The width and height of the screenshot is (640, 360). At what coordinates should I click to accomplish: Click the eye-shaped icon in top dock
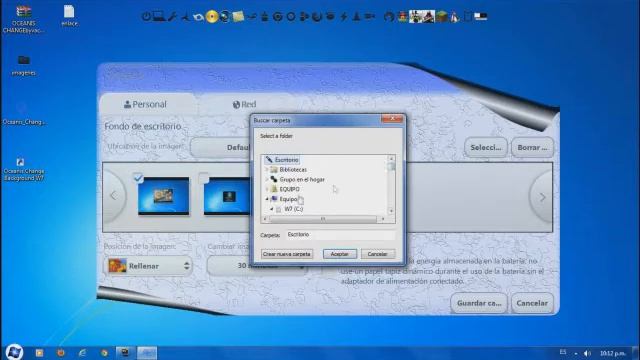click(199, 17)
